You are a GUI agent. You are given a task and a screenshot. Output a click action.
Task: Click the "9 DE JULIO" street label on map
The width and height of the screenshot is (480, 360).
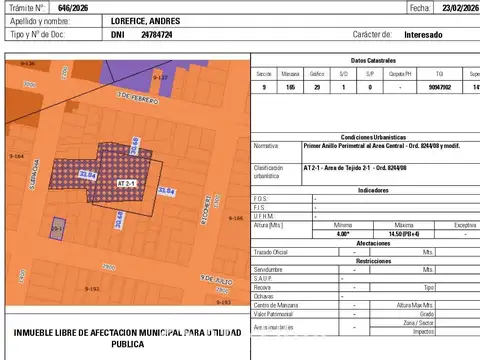click(216, 279)
